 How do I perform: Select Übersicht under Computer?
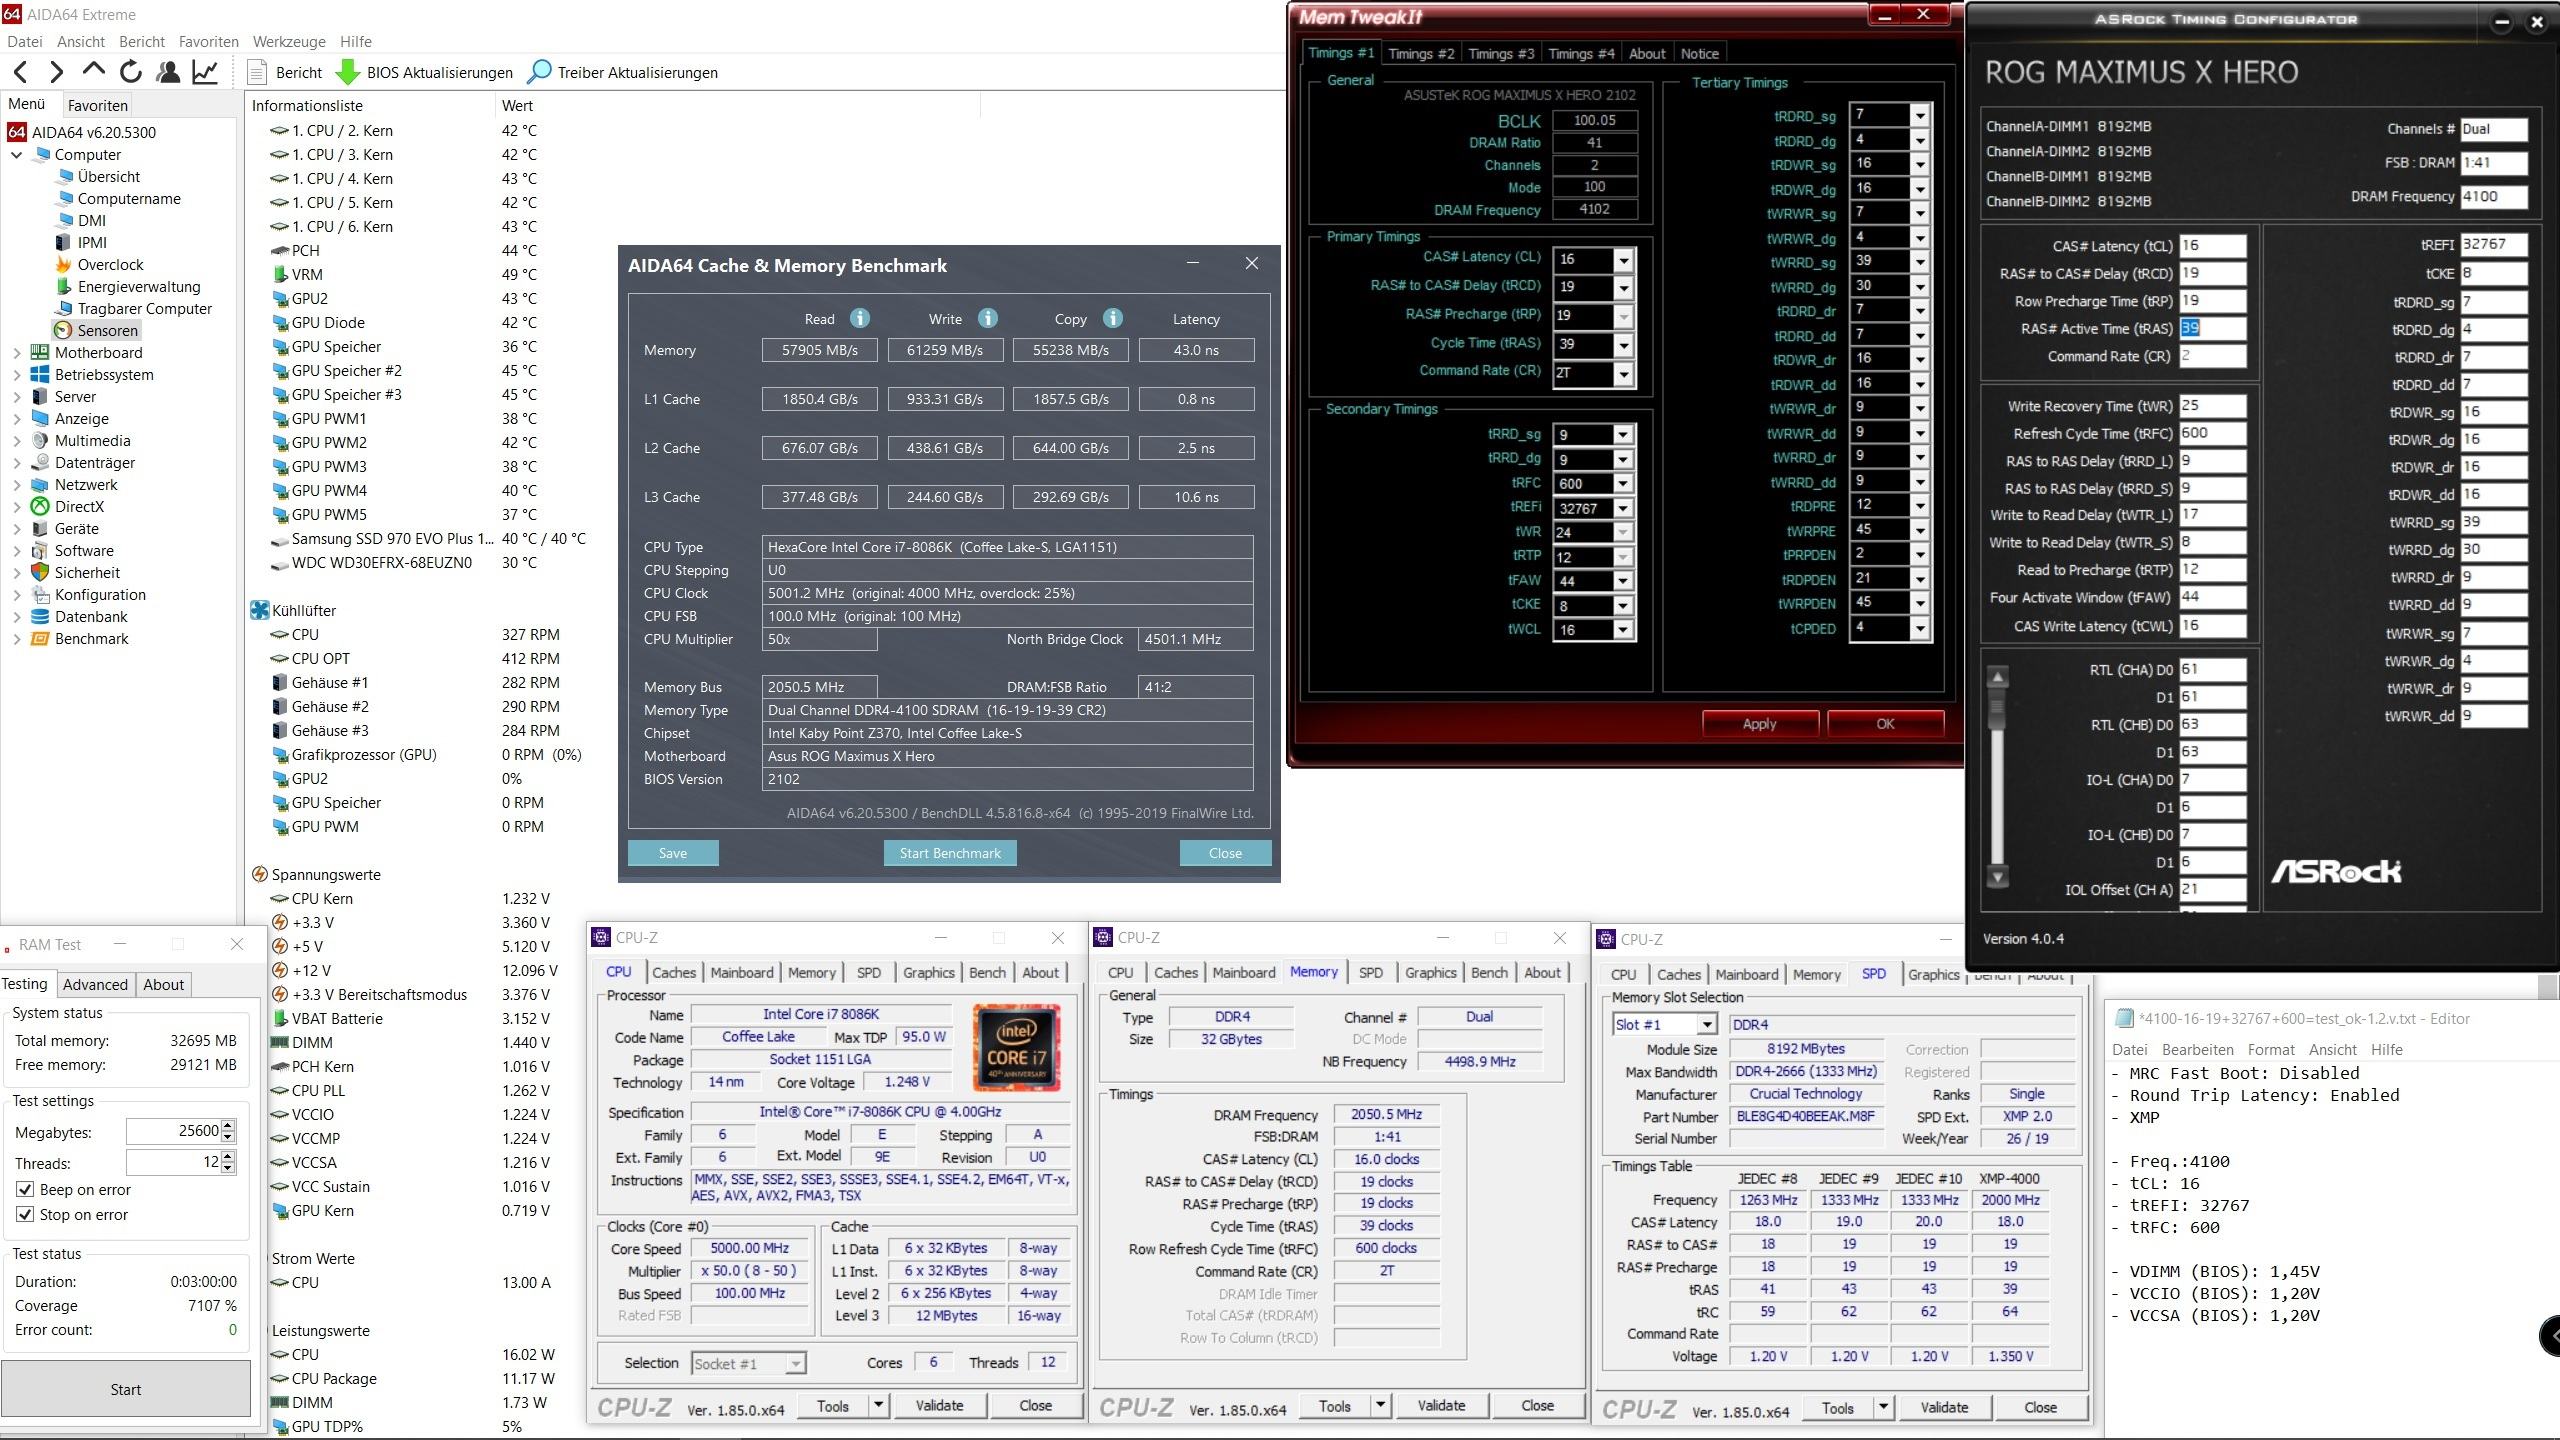click(x=108, y=176)
